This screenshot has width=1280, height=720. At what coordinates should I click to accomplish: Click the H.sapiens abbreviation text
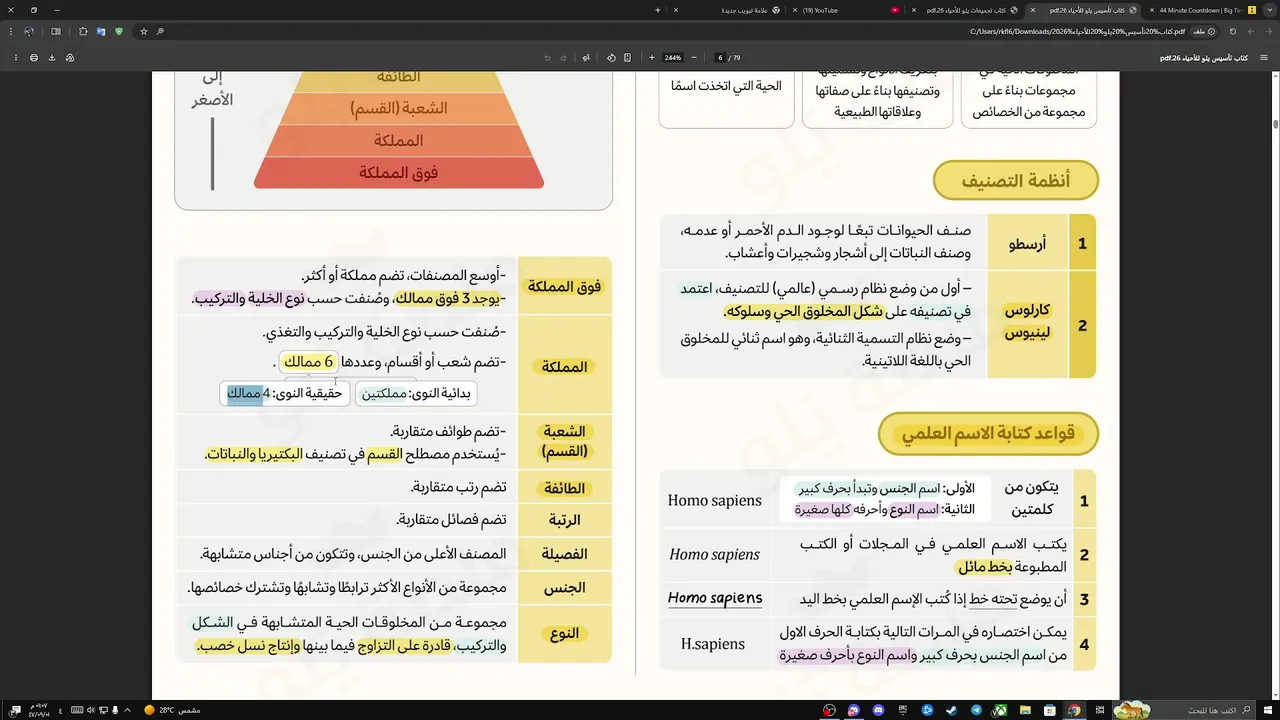[713, 644]
